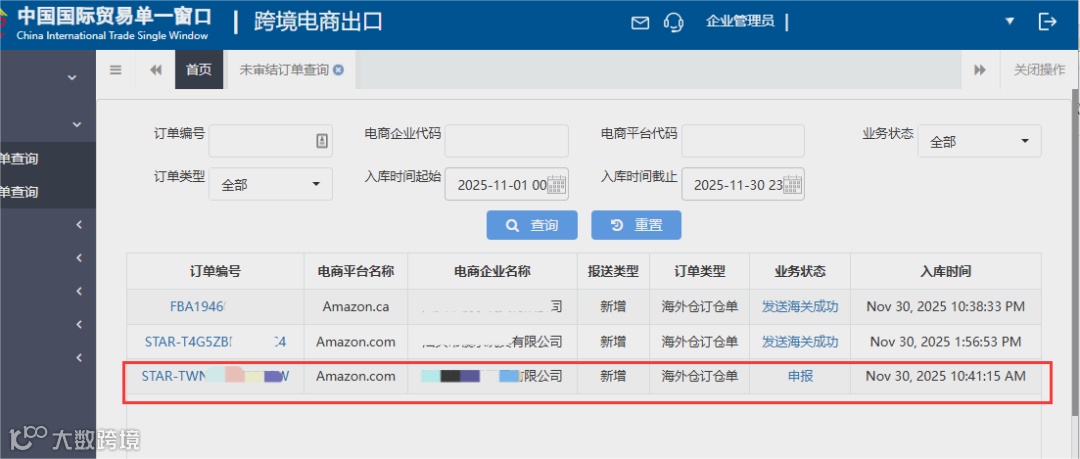Click the 申报 status link
The height and width of the screenshot is (459, 1080).
(800, 376)
